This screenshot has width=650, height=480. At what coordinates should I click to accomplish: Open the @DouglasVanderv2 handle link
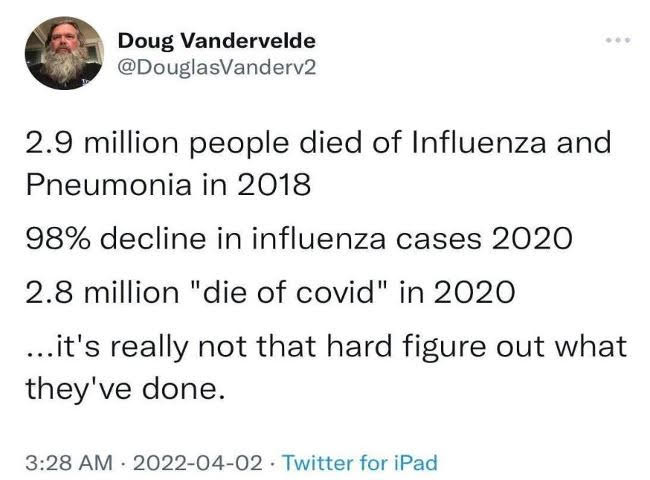(217, 67)
